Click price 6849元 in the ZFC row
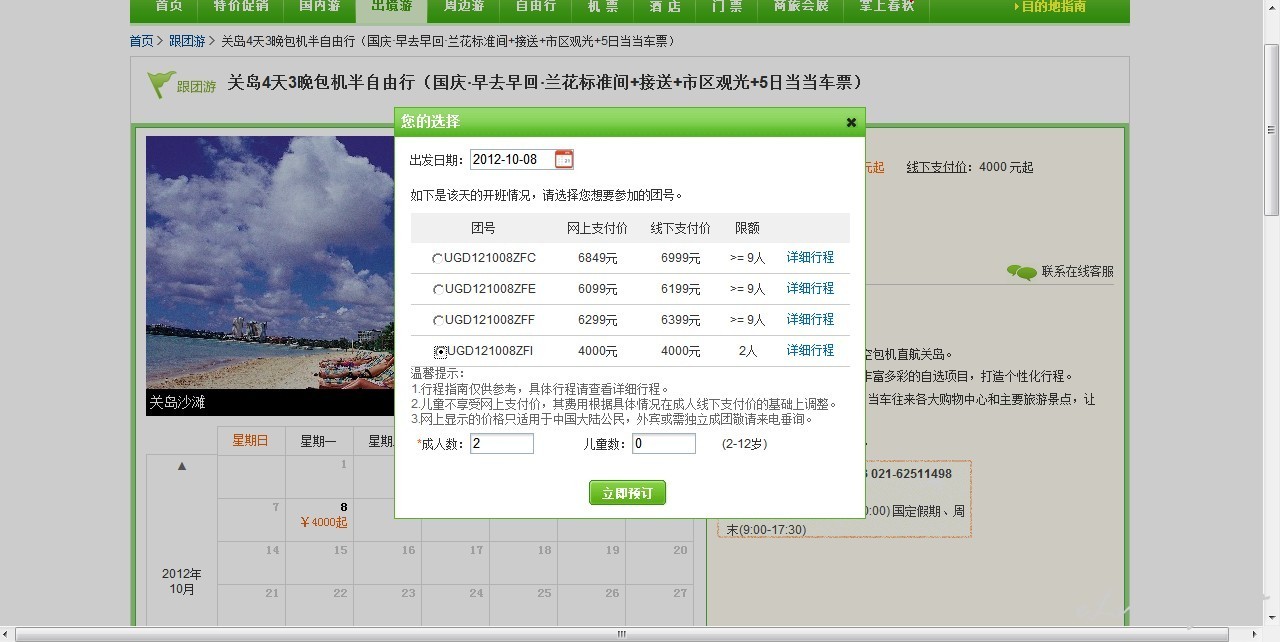This screenshot has width=1280, height=642. pyautogui.click(x=597, y=258)
